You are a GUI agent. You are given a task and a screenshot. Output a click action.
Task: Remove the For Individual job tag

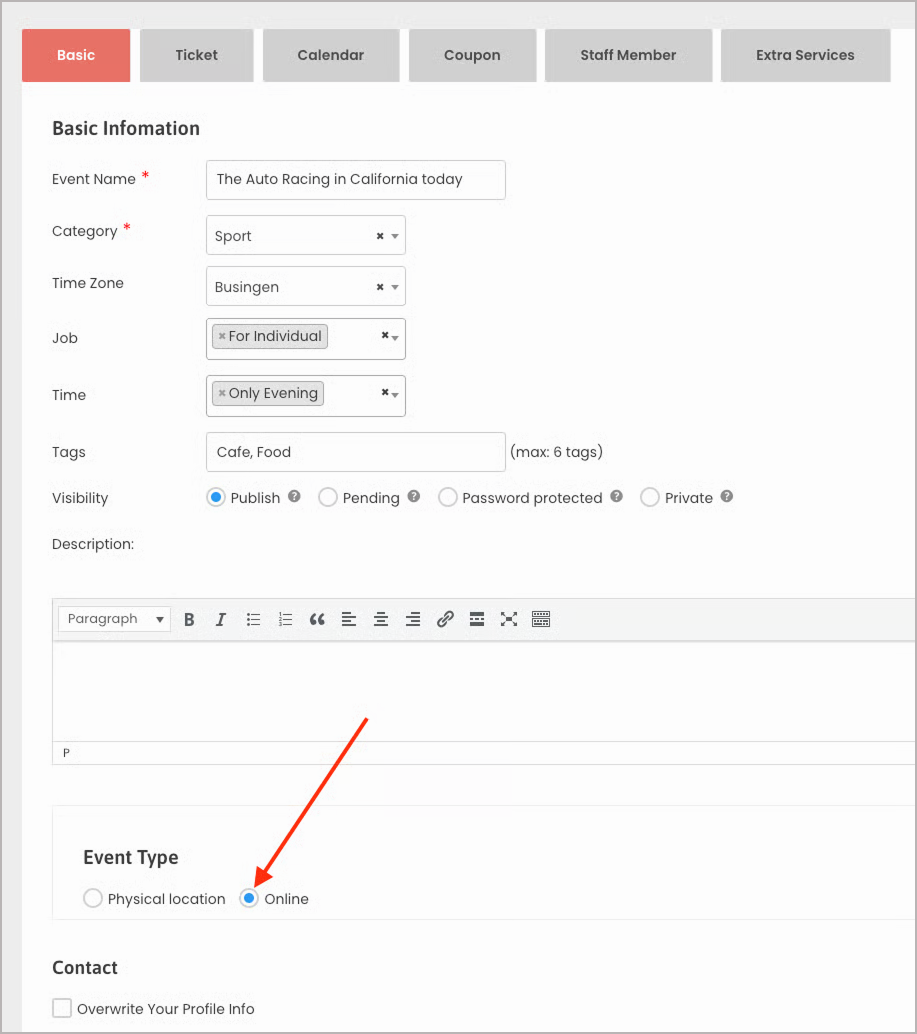pyautogui.click(x=222, y=337)
